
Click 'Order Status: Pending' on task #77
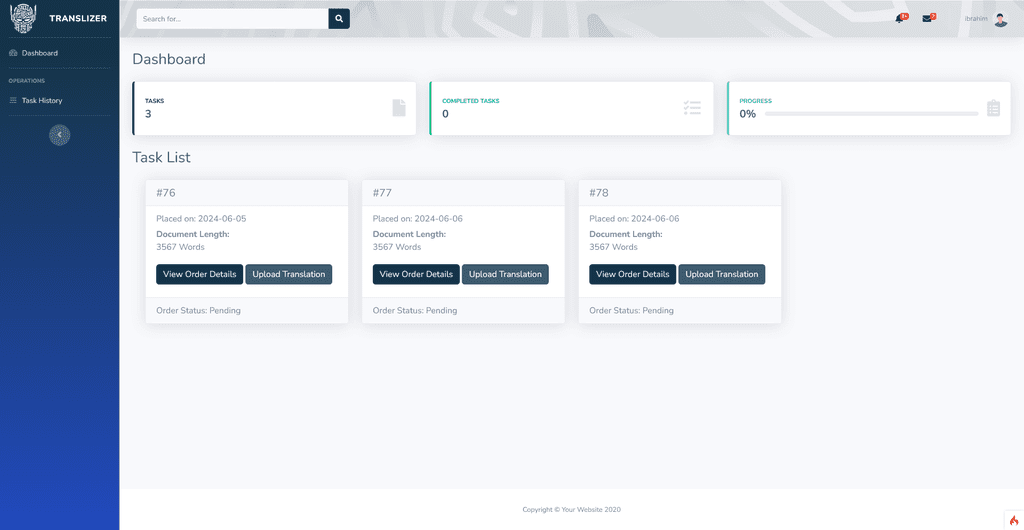(x=415, y=311)
